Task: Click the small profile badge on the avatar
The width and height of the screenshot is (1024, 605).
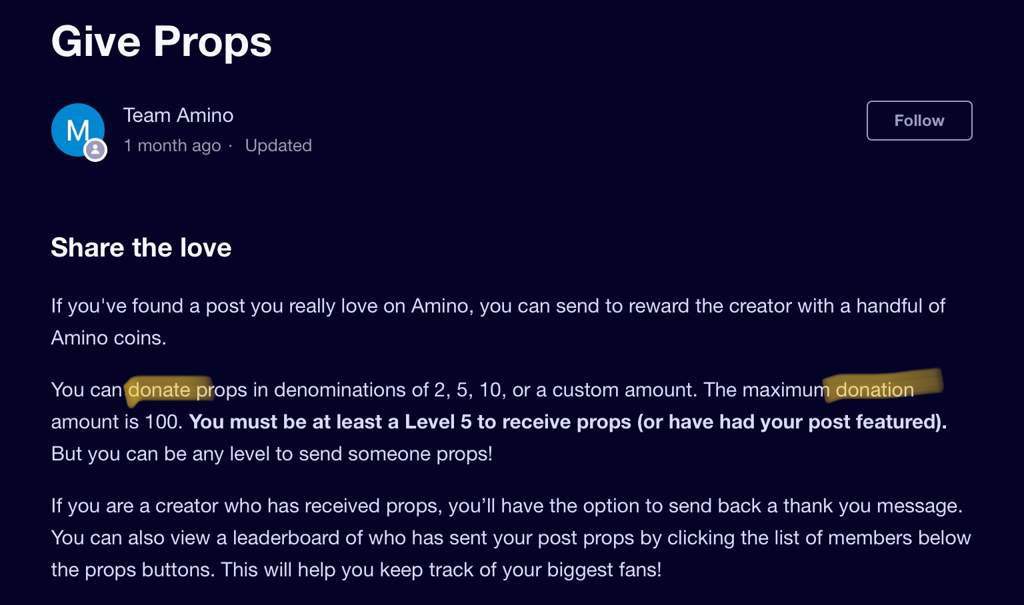Action: (95, 150)
